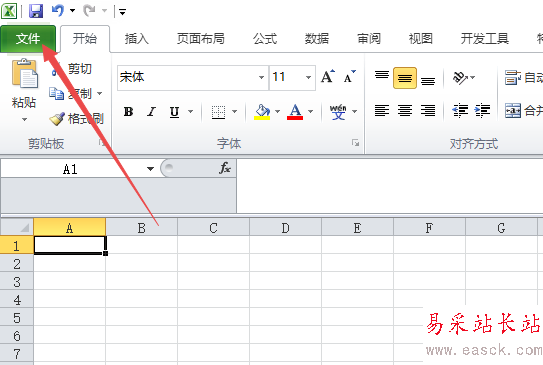The width and height of the screenshot is (543, 365).
Task: Click the text Orientation icon
Action: pyautogui.click(x=460, y=78)
